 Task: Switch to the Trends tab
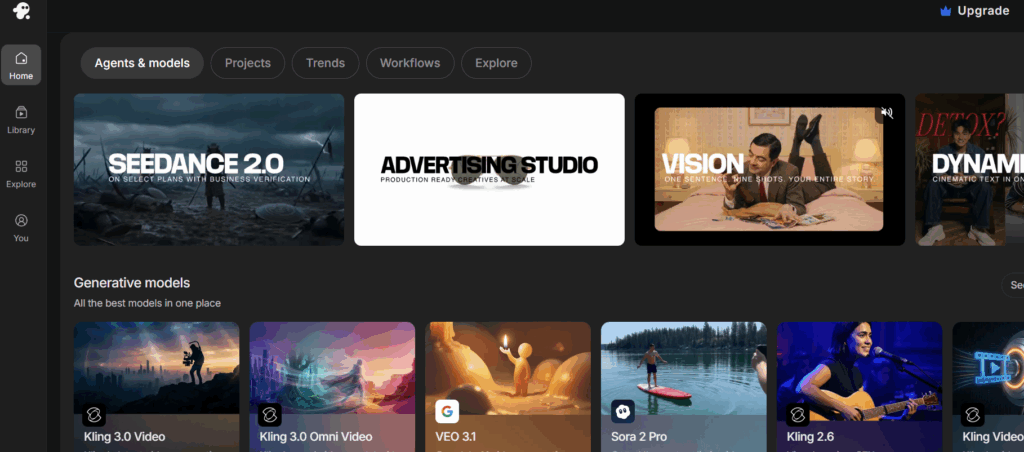click(325, 63)
